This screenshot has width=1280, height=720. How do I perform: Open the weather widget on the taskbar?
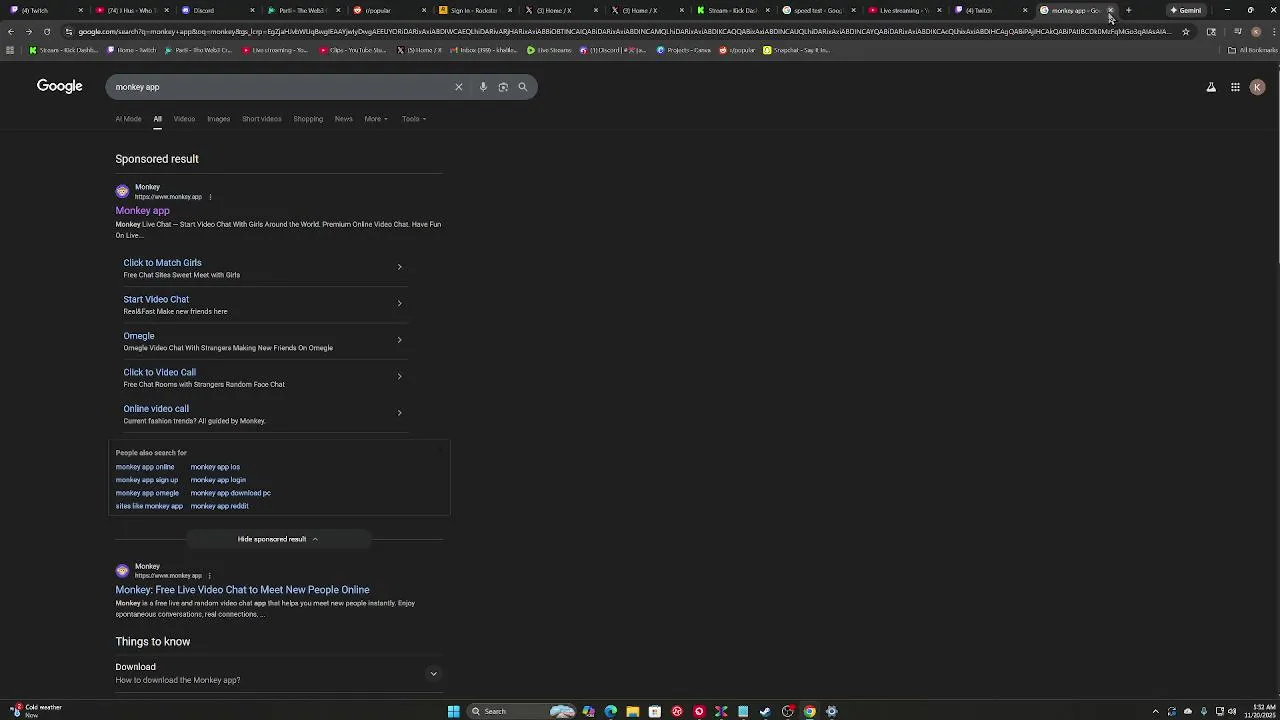35,711
